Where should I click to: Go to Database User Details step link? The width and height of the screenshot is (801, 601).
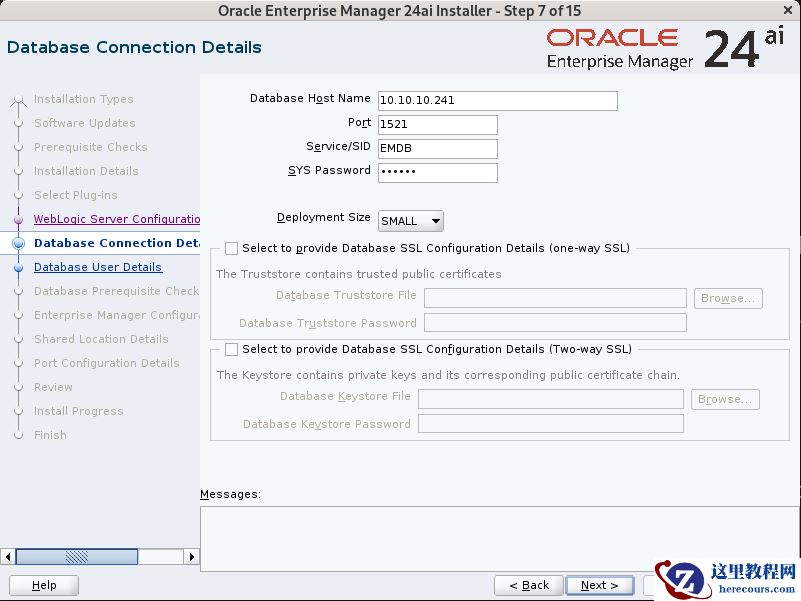(x=98, y=267)
